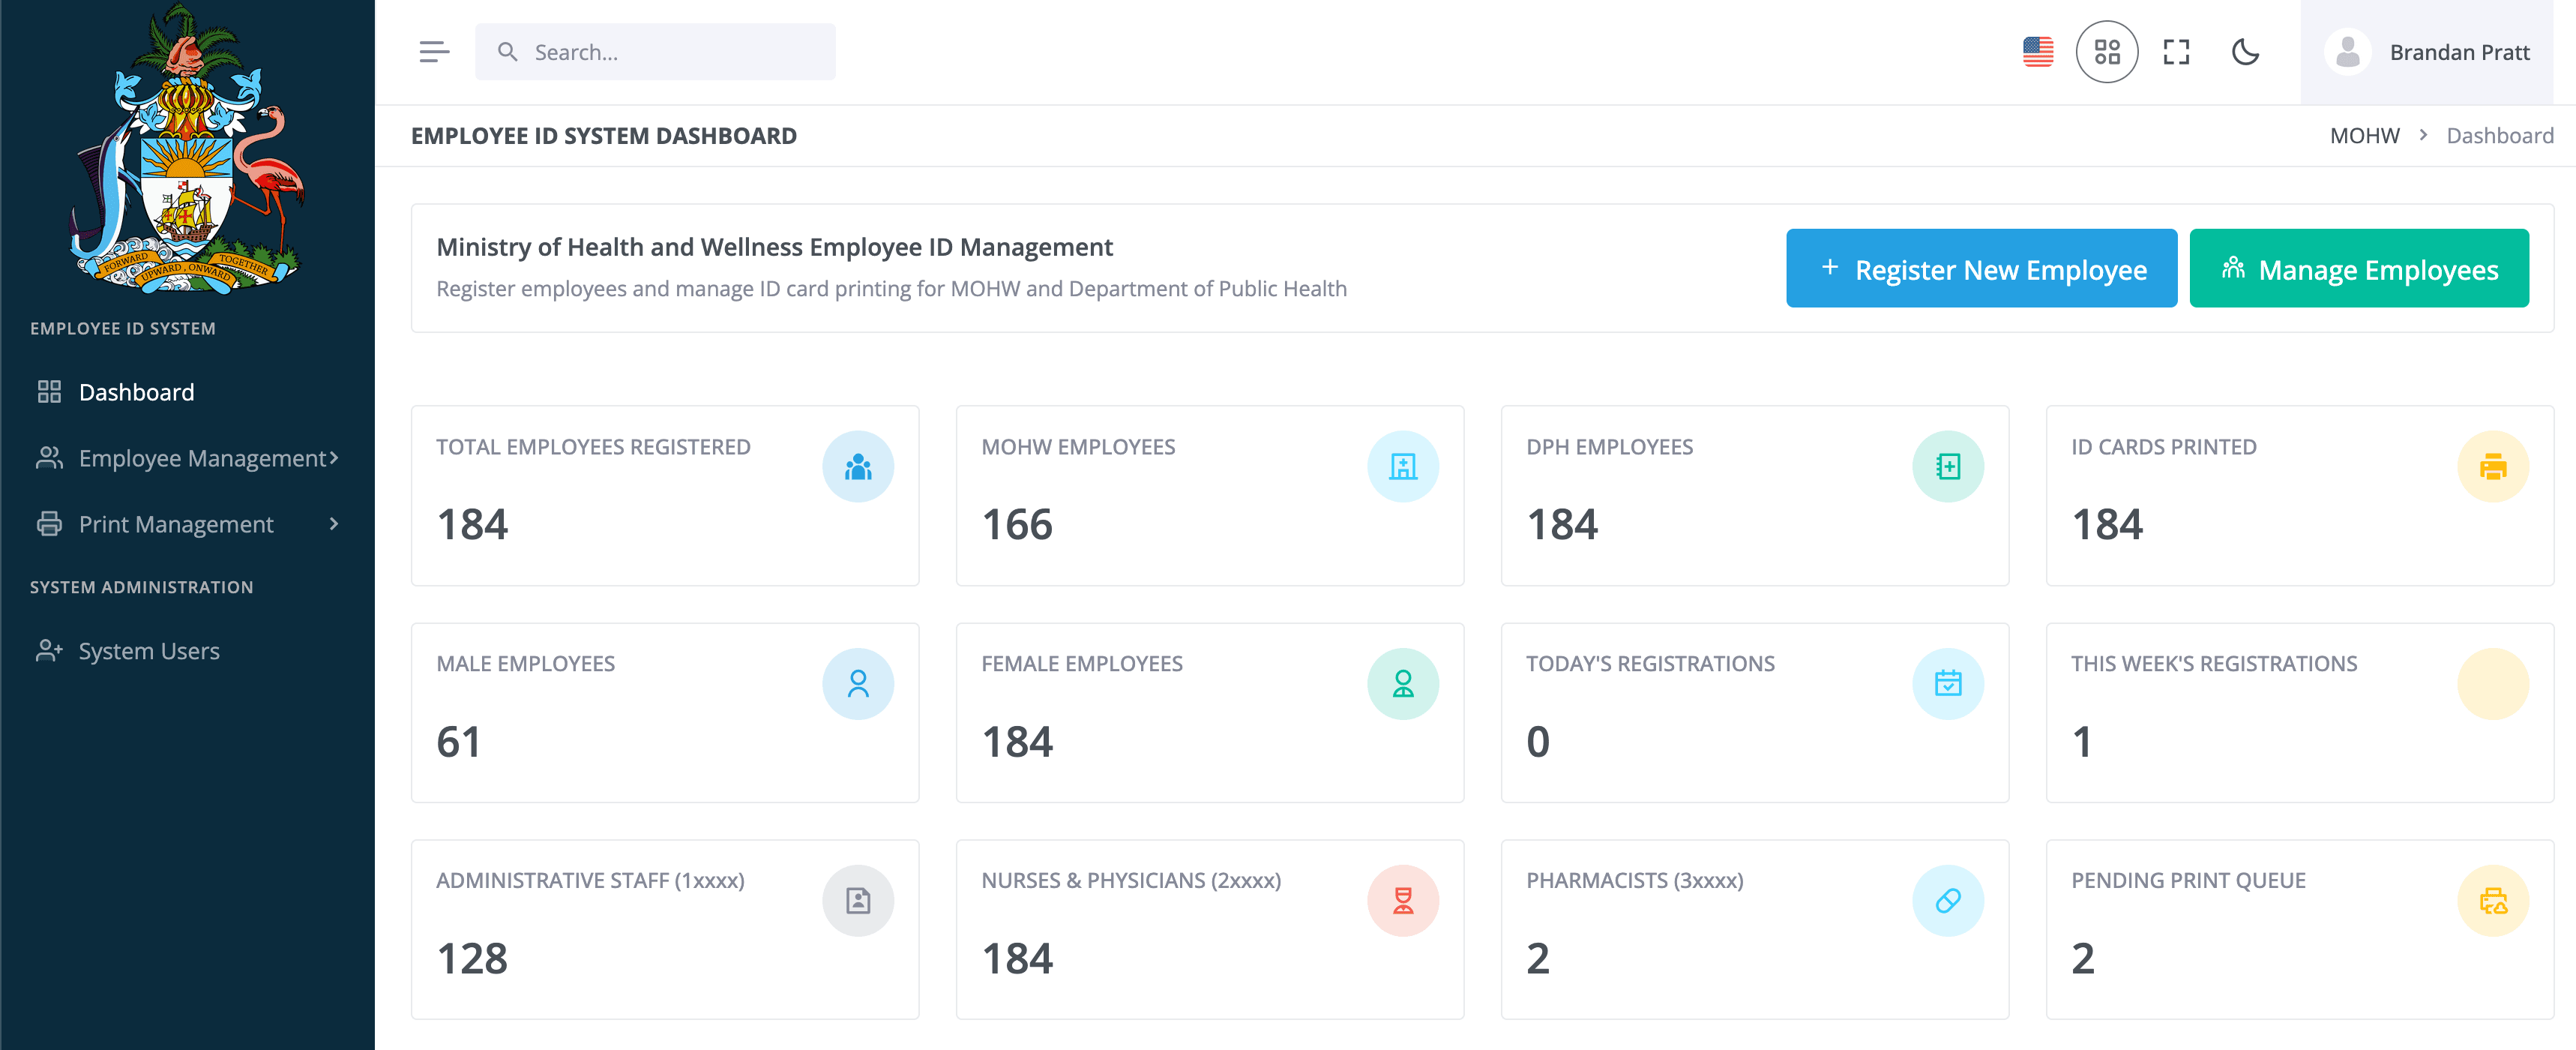This screenshot has height=1050, width=2576.
Task: Select the US flag language icon
Action: (x=2037, y=51)
